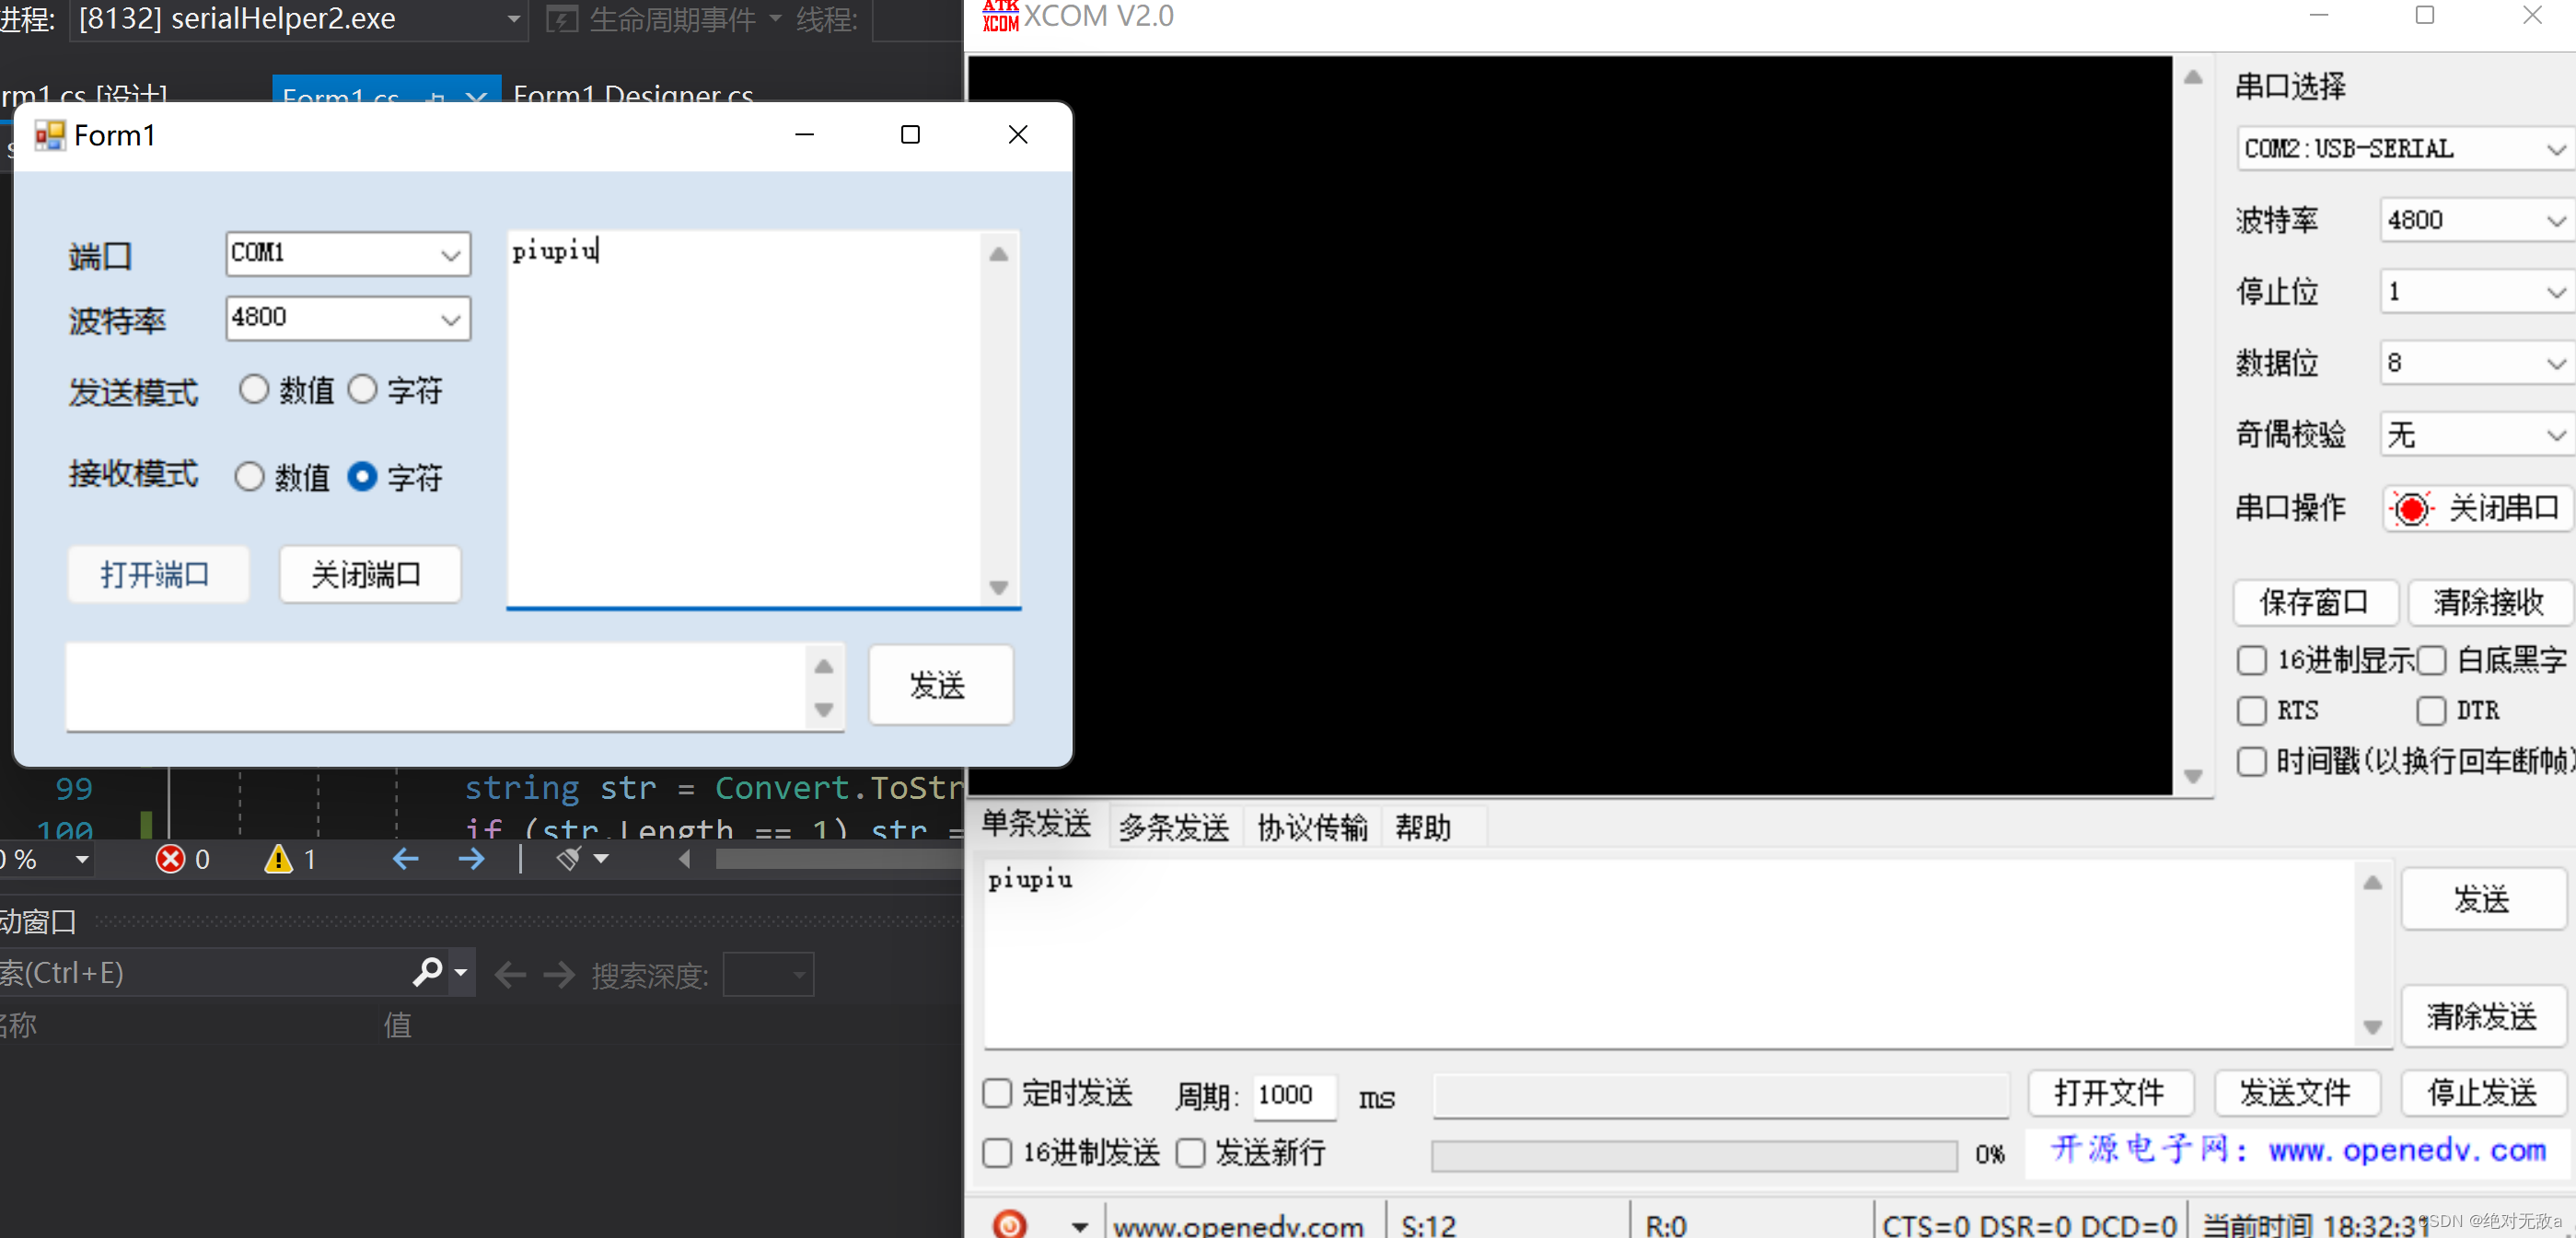
Task: Navigate forward with the right arrow
Action: click(x=471, y=859)
